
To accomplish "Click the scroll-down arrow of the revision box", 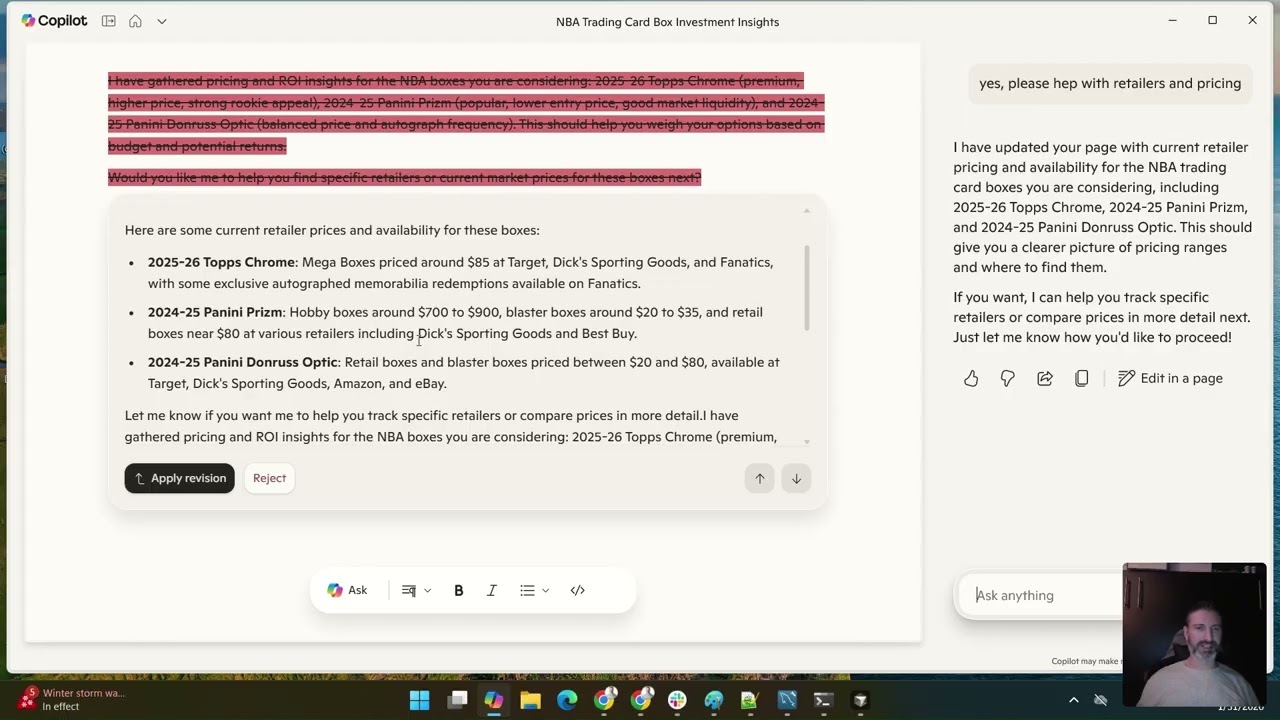I will (x=806, y=441).
